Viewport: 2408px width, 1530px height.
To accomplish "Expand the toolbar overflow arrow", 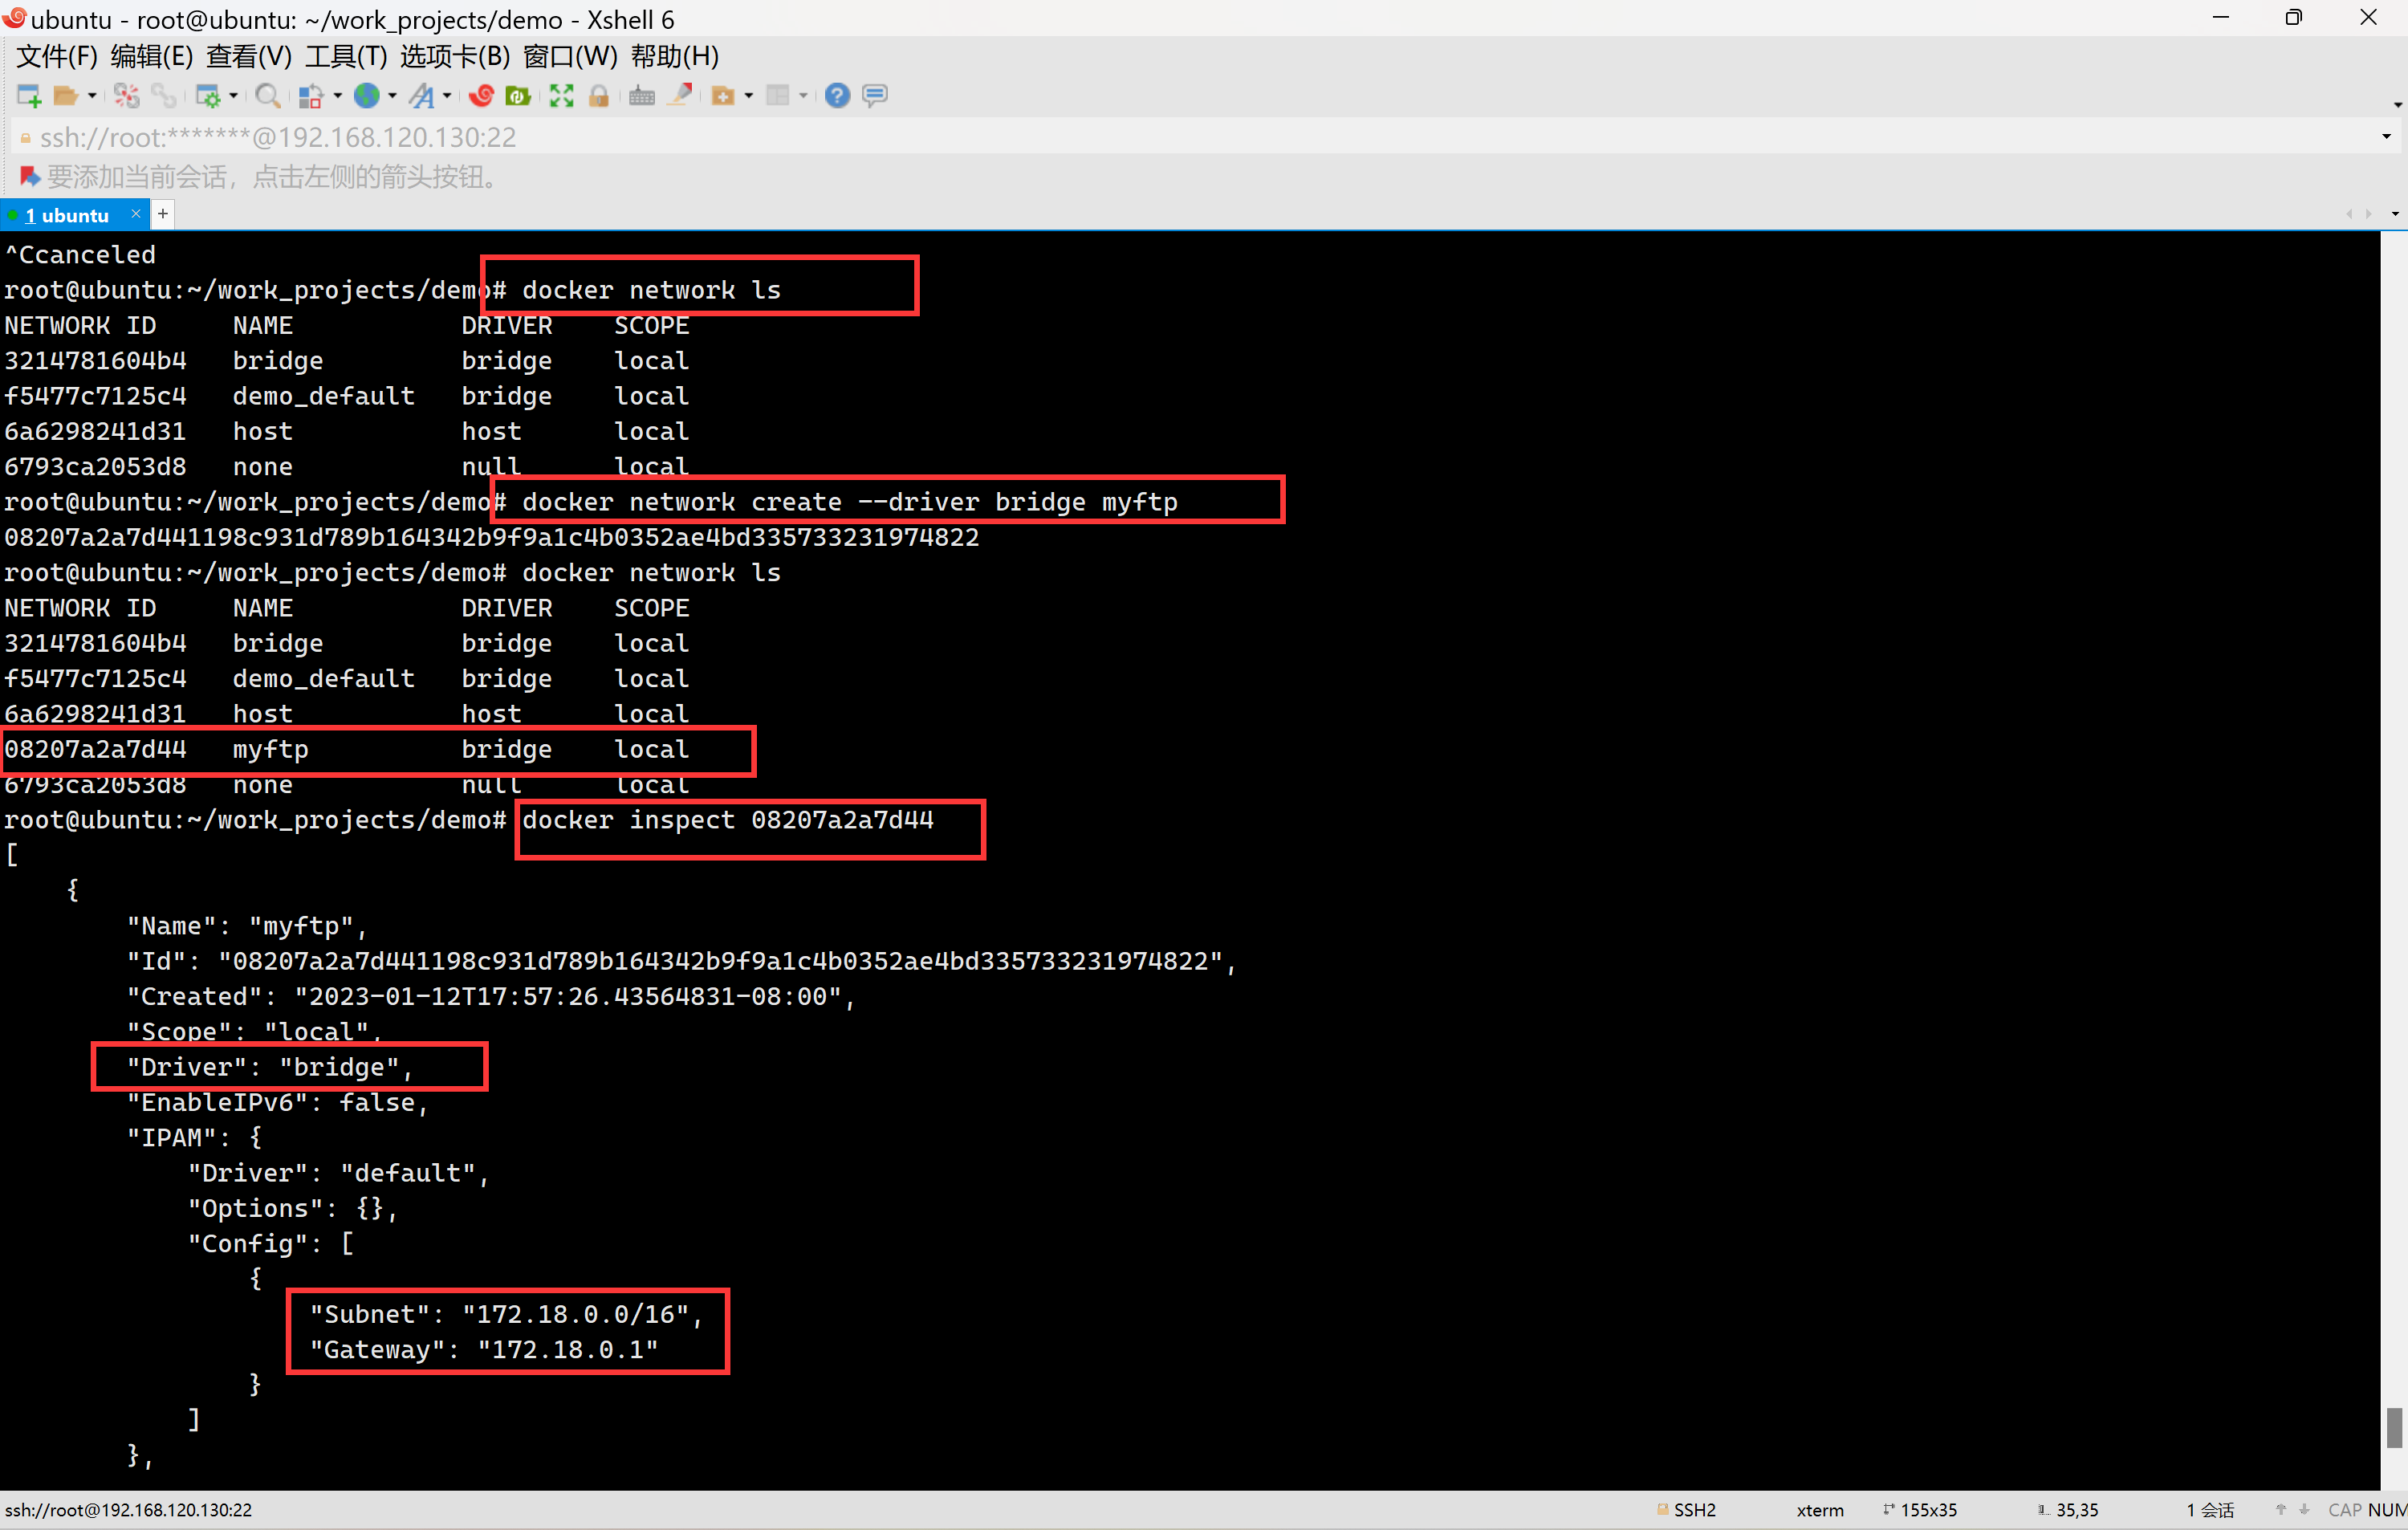I will 2397,104.
